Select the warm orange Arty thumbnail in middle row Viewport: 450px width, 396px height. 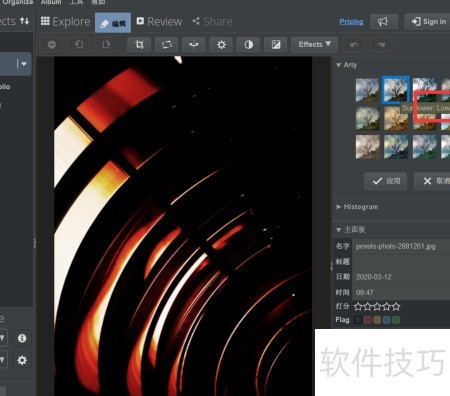396,119
